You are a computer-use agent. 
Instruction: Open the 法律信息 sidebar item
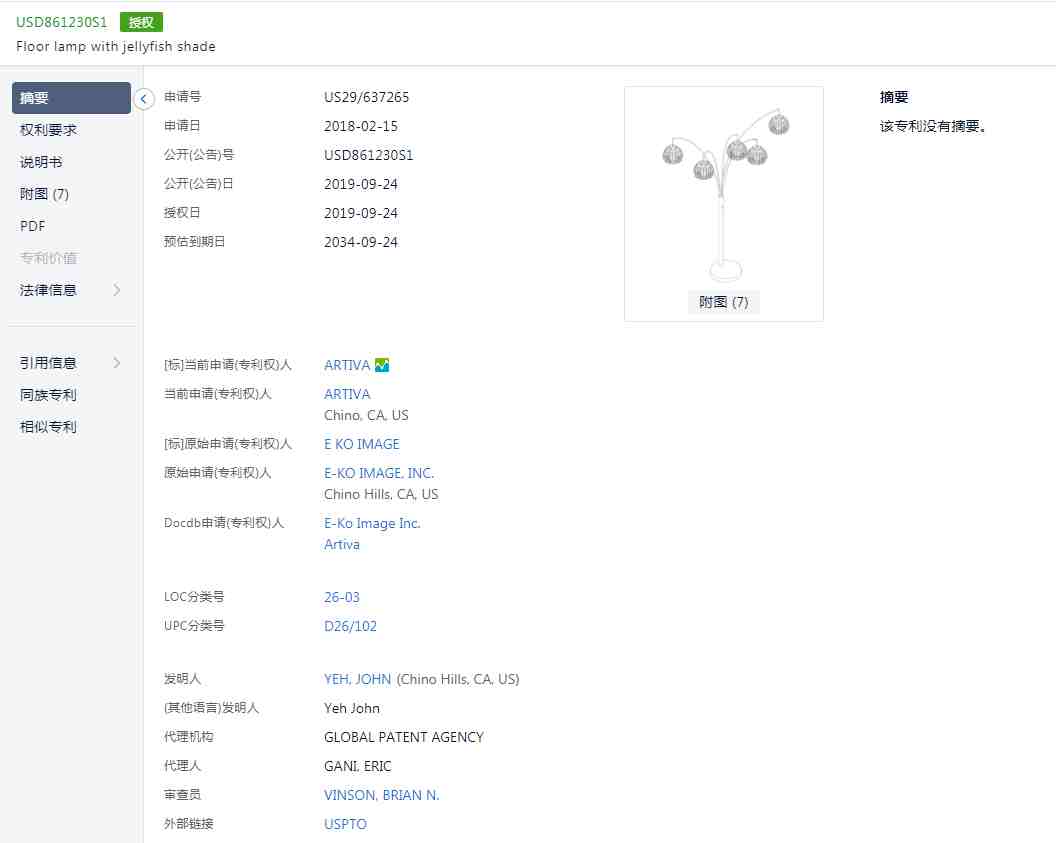[48, 290]
